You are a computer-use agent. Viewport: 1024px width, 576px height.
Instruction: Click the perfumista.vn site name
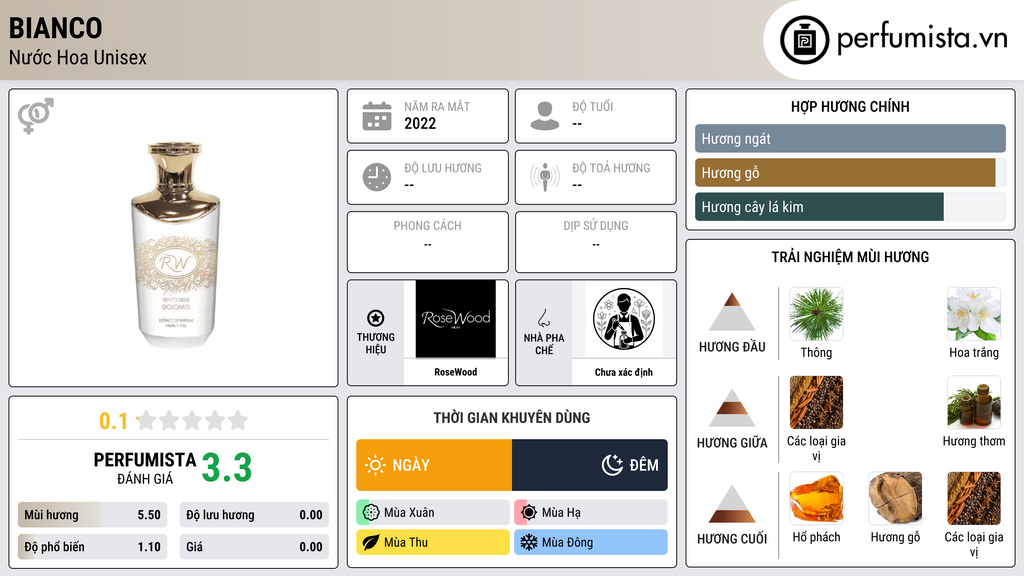pos(922,38)
